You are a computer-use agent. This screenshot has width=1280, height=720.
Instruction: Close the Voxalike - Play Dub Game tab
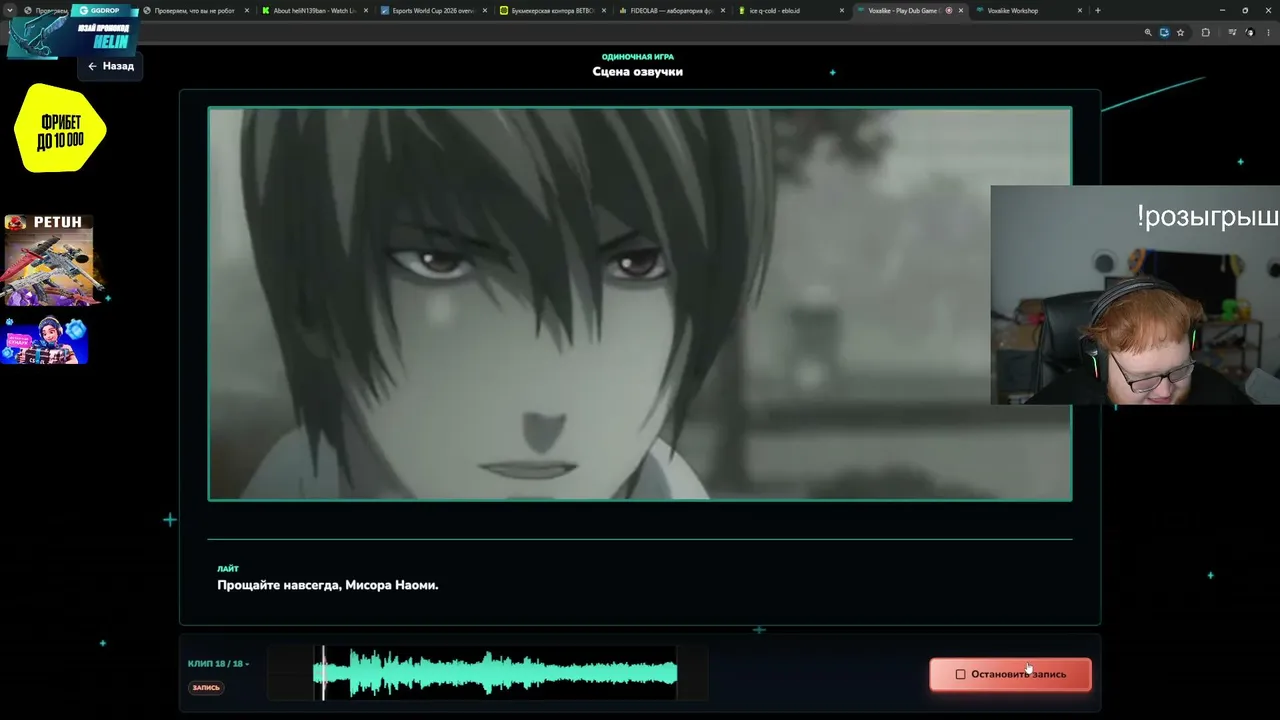pyautogui.click(x=961, y=11)
